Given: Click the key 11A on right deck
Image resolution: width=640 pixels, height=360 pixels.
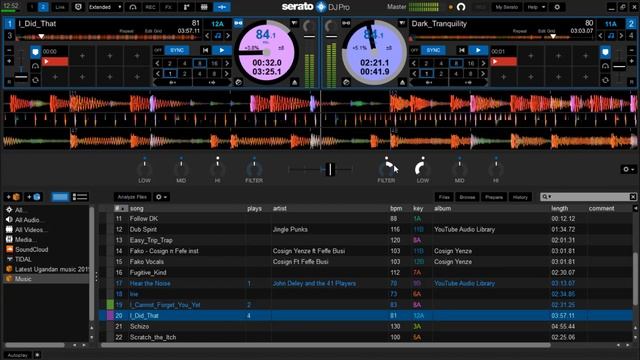Looking at the screenshot, I should [611, 24].
